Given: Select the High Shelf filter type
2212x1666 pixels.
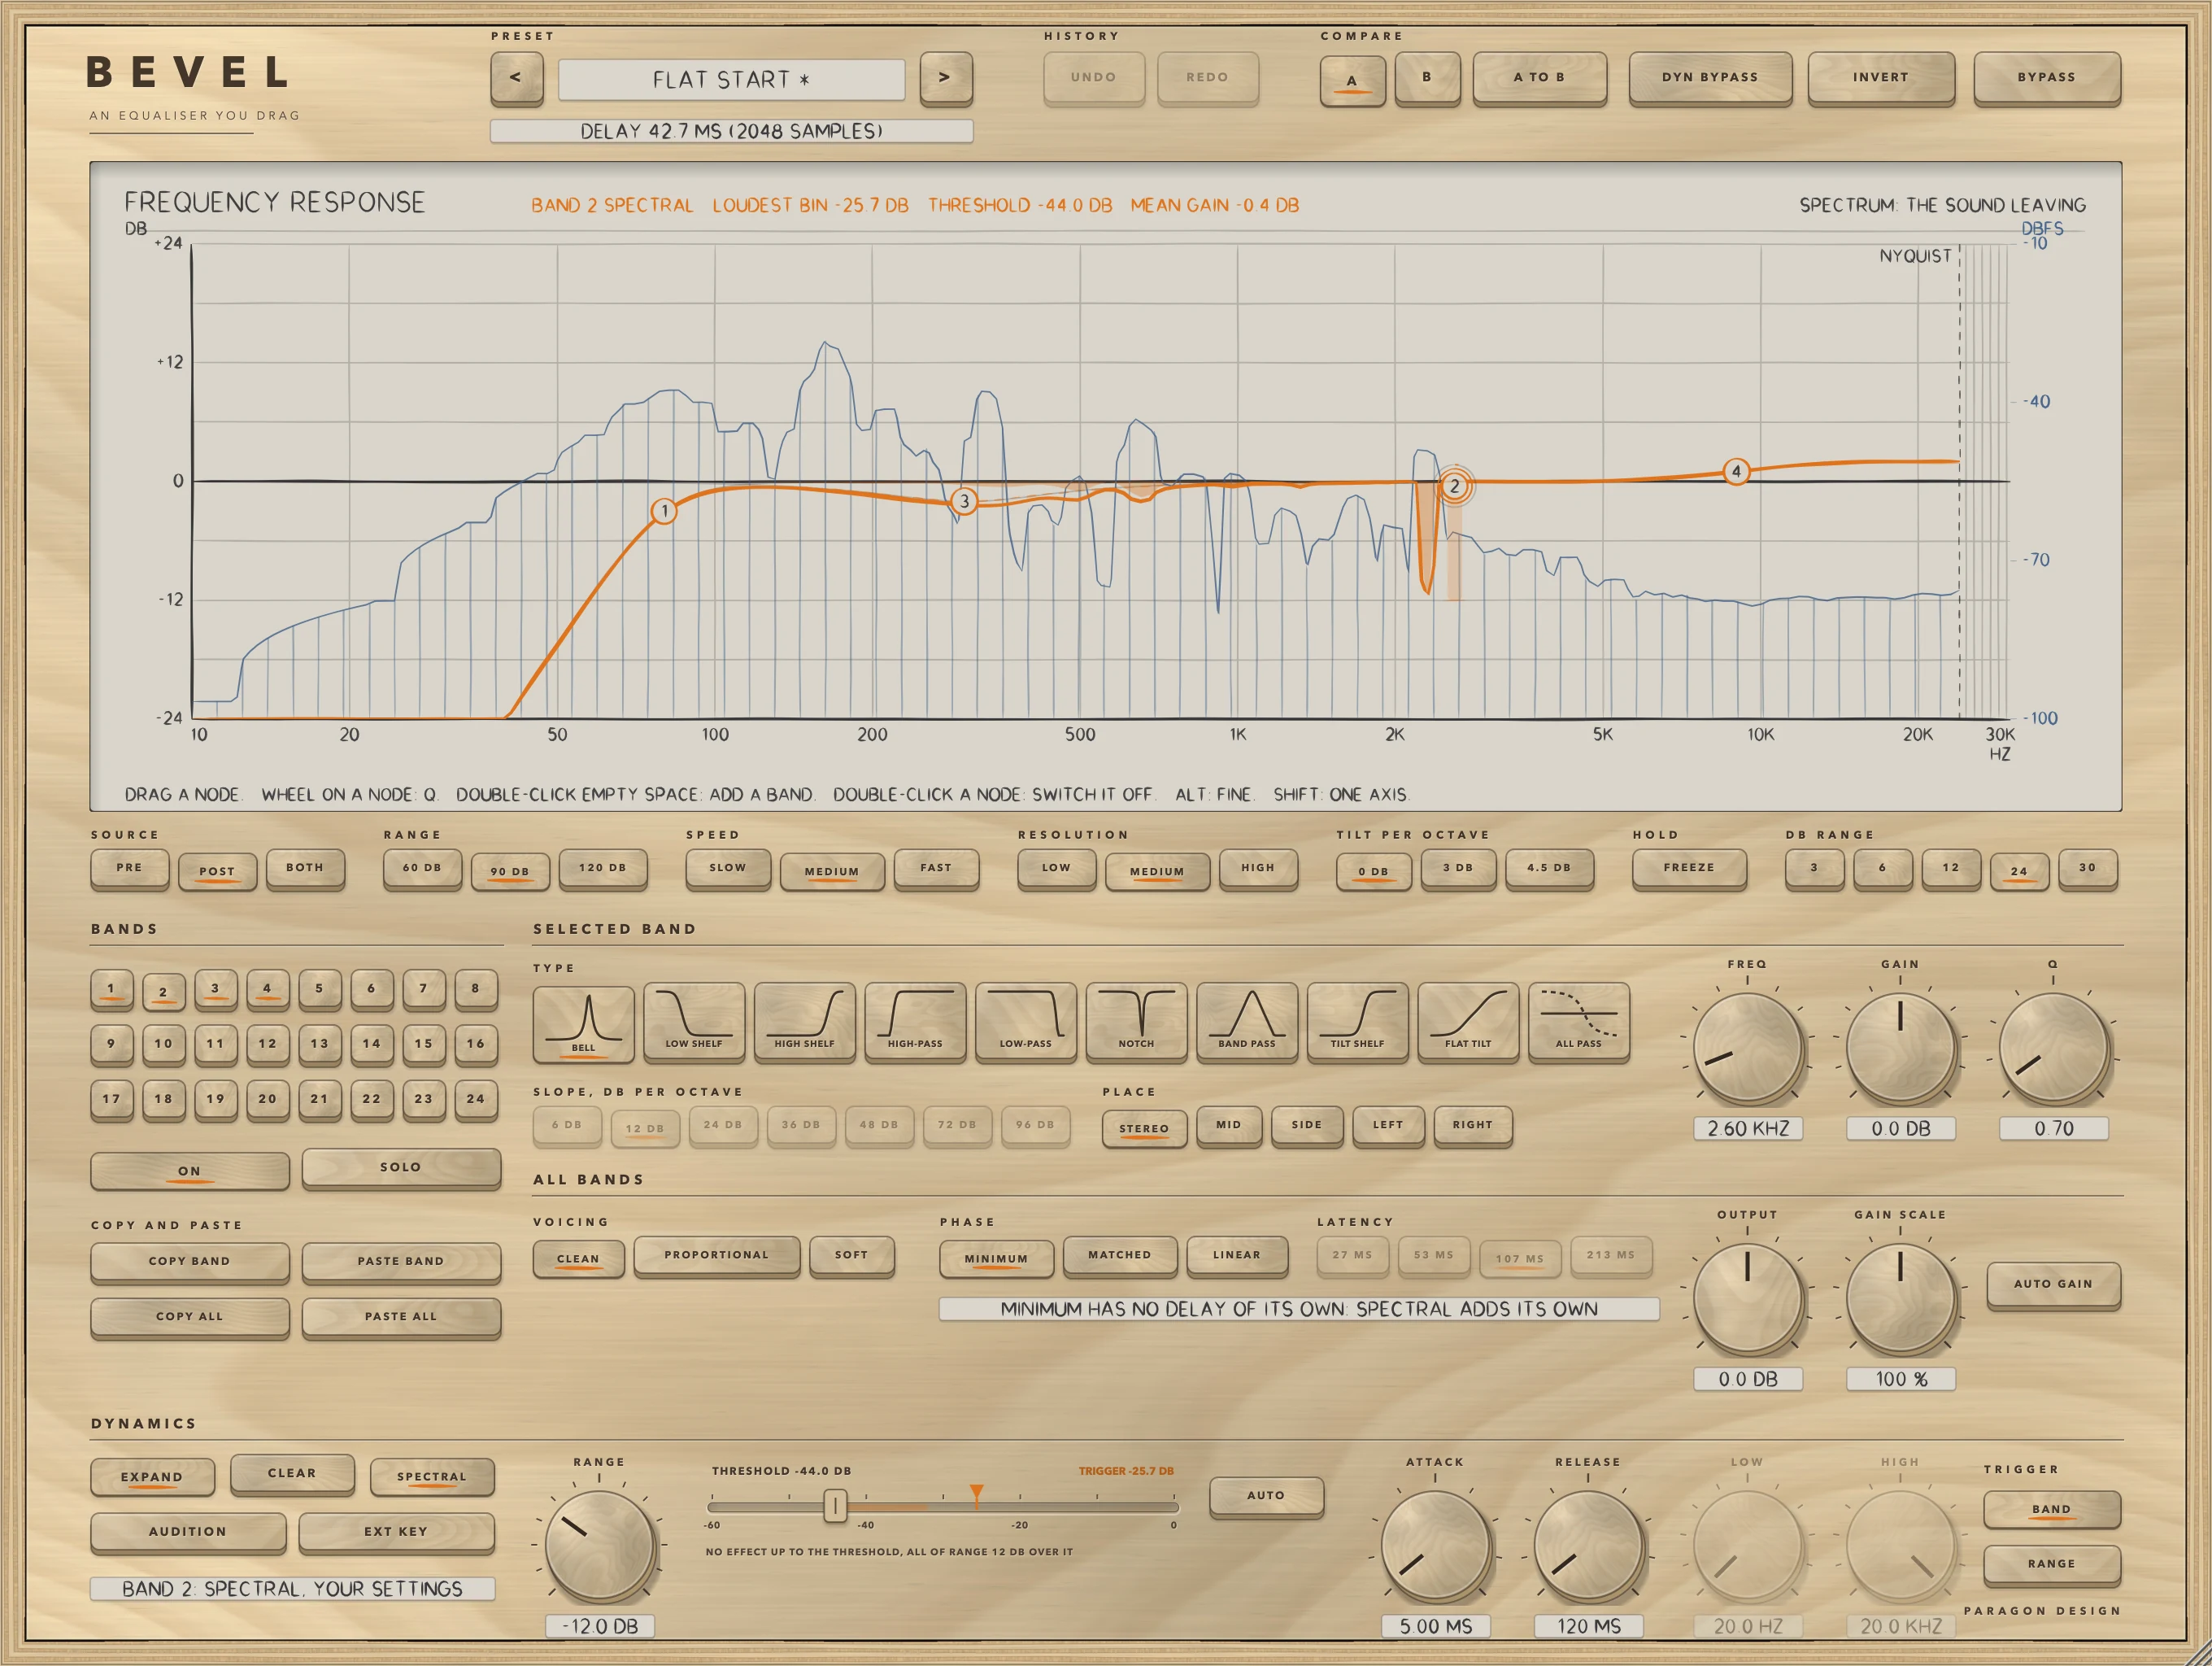Looking at the screenshot, I should tap(804, 1021).
